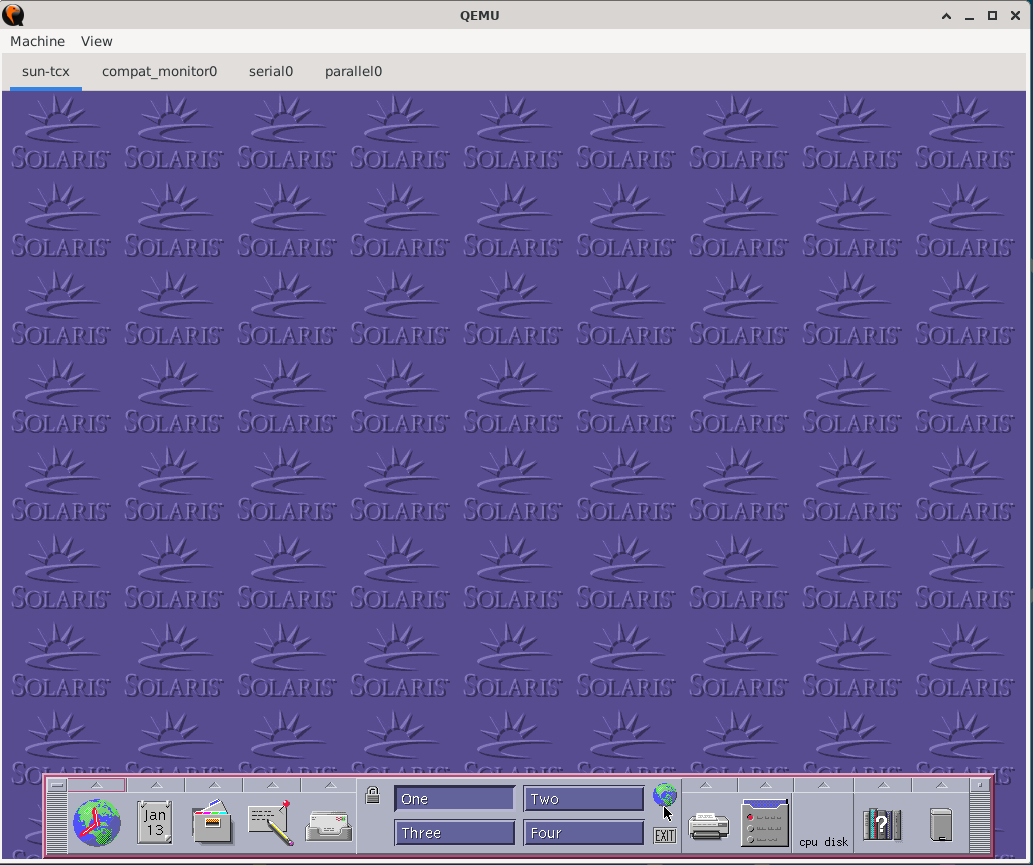The height and width of the screenshot is (865, 1033).
Task: Lock the screen with padlock icon
Action: pyautogui.click(x=372, y=796)
